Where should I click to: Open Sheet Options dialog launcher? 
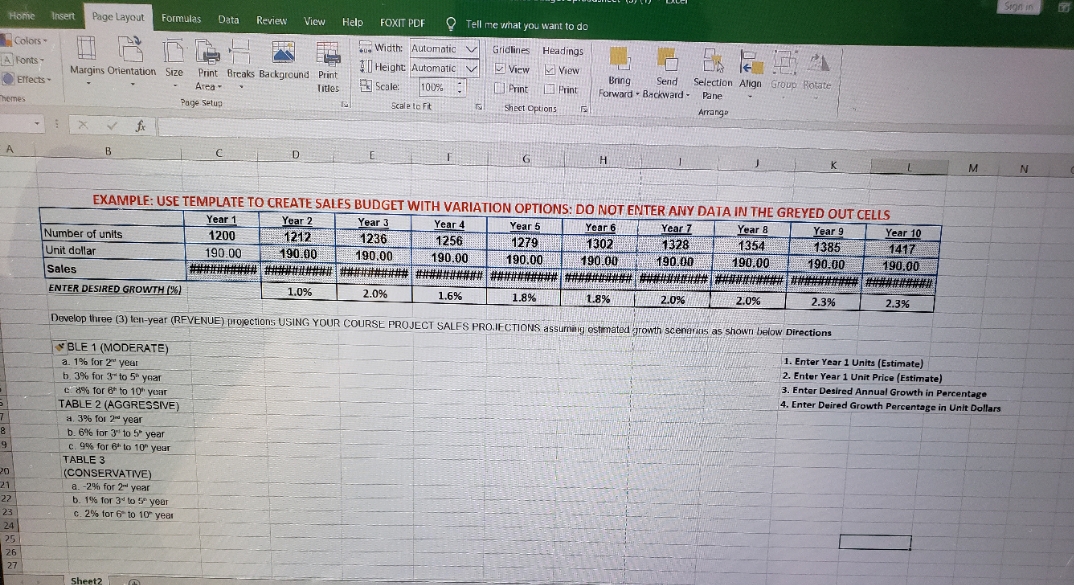(x=584, y=109)
